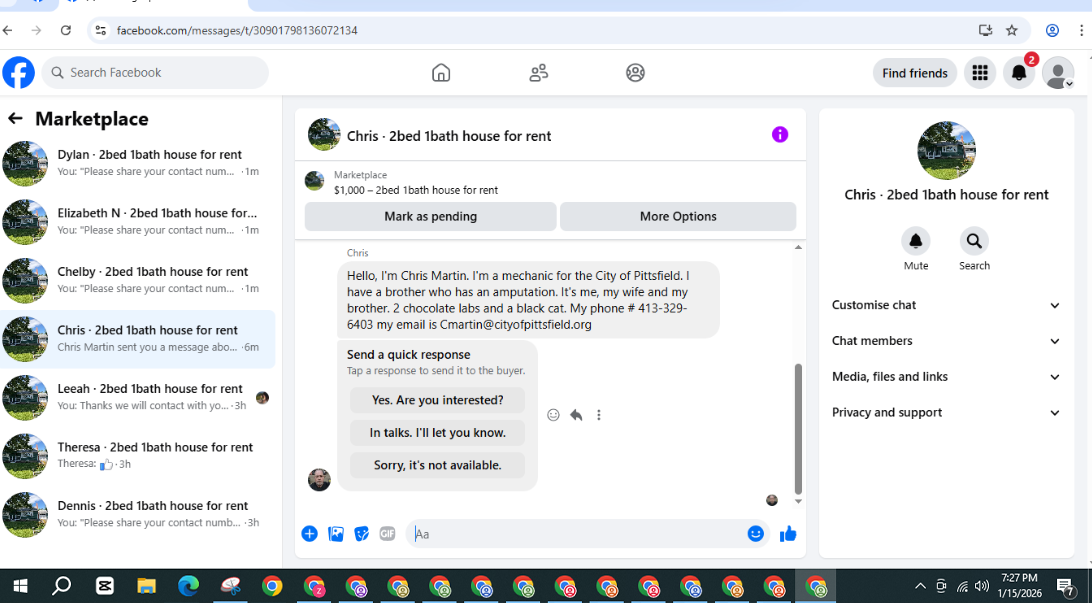The image size is (1092, 603).
Task: Expand the Chat members section
Action: tap(946, 340)
